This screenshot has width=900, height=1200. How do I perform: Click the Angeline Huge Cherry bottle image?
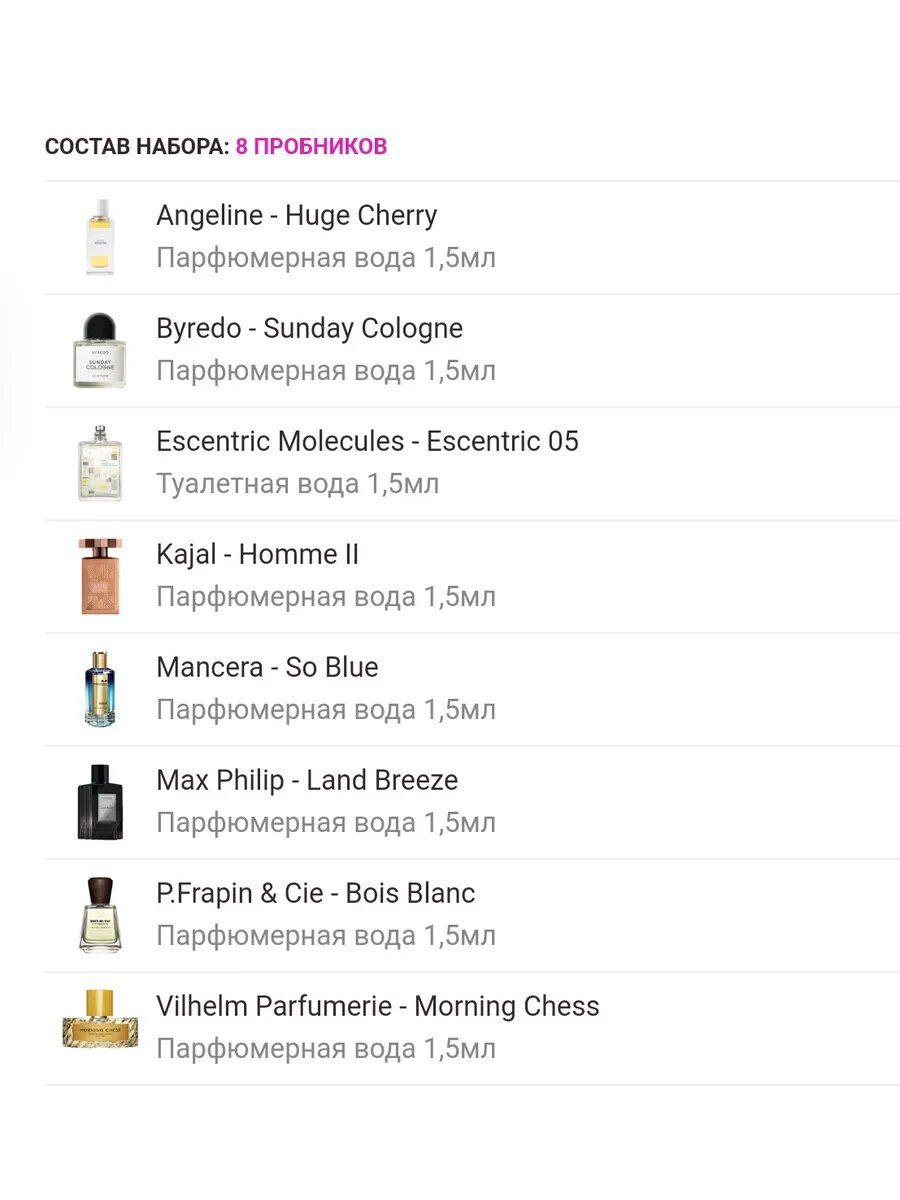coord(100,237)
